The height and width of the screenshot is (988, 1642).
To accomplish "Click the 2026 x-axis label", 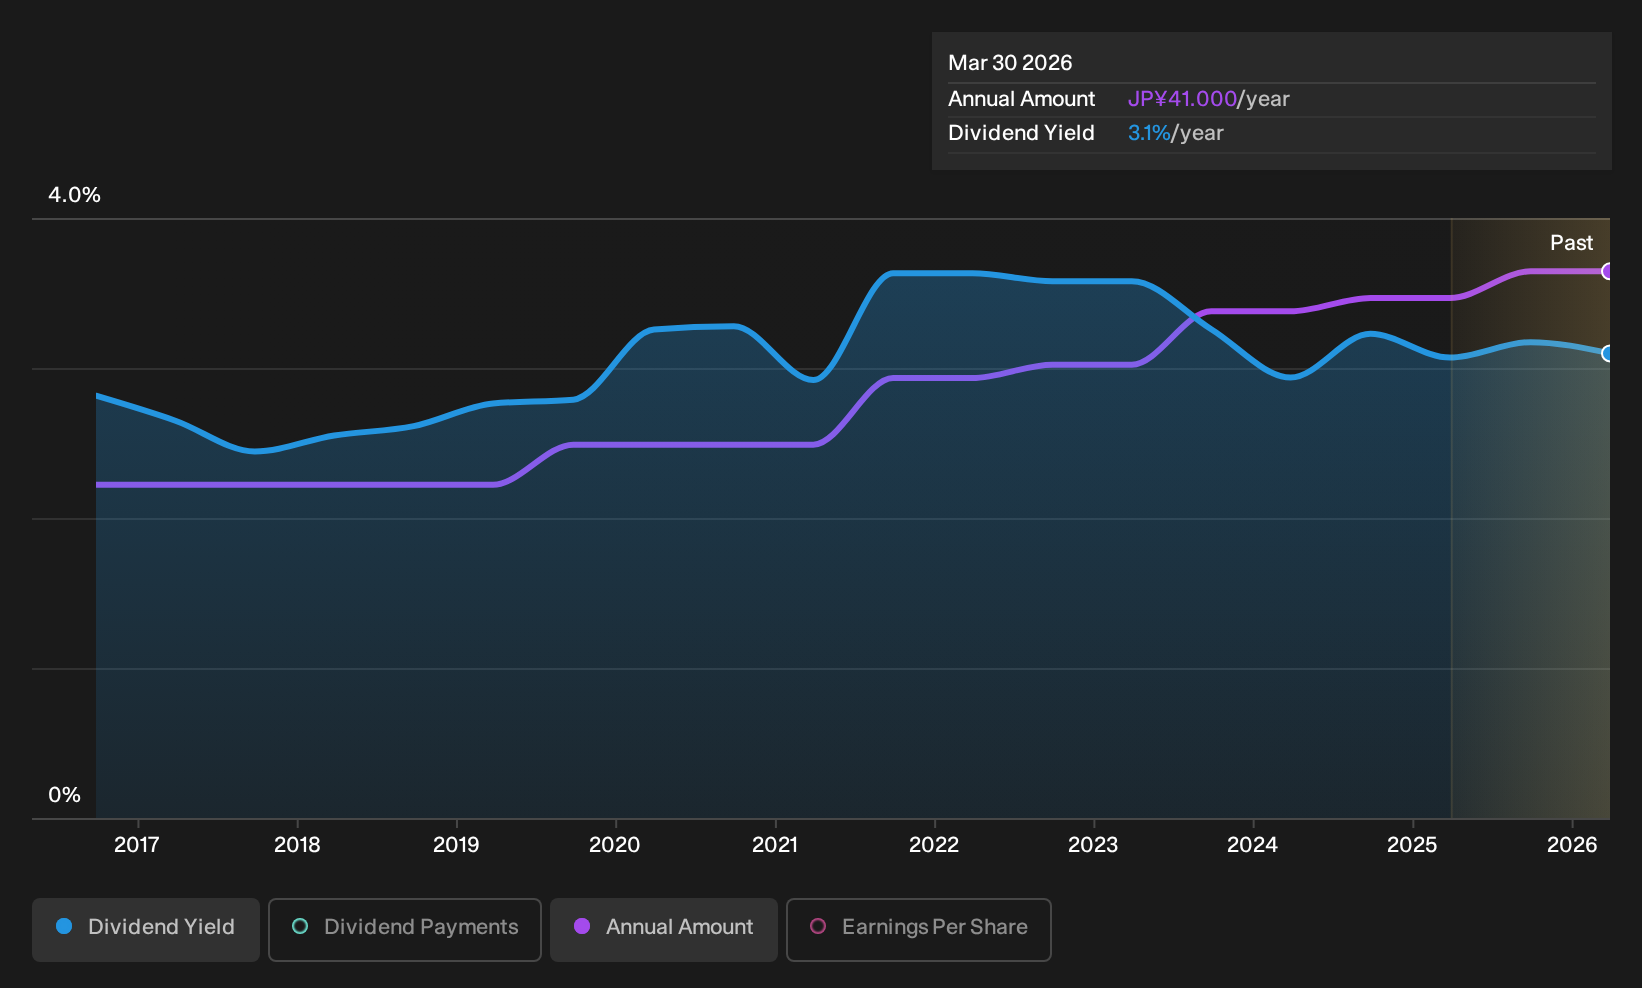I will (x=1572, y=845).
